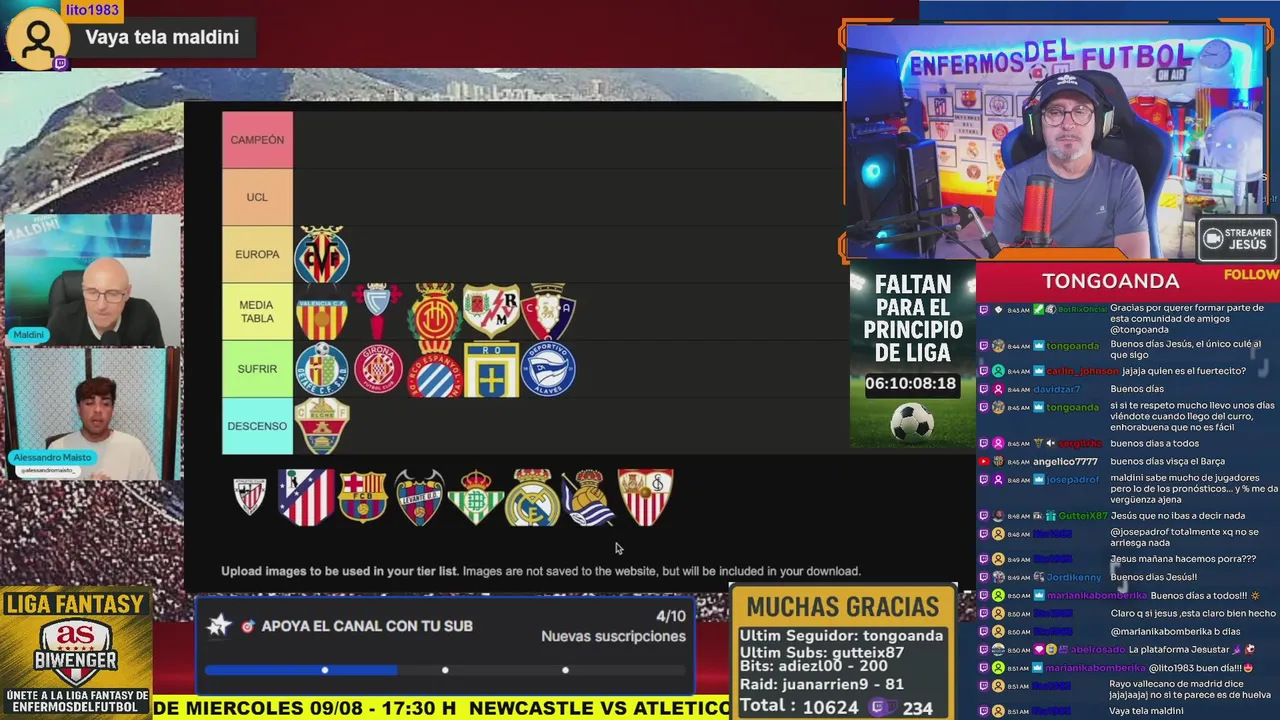Click the MUCHAS GRACIAS header
The height and width of the screenshot is (720, 1280).
[x=843, y=607]
